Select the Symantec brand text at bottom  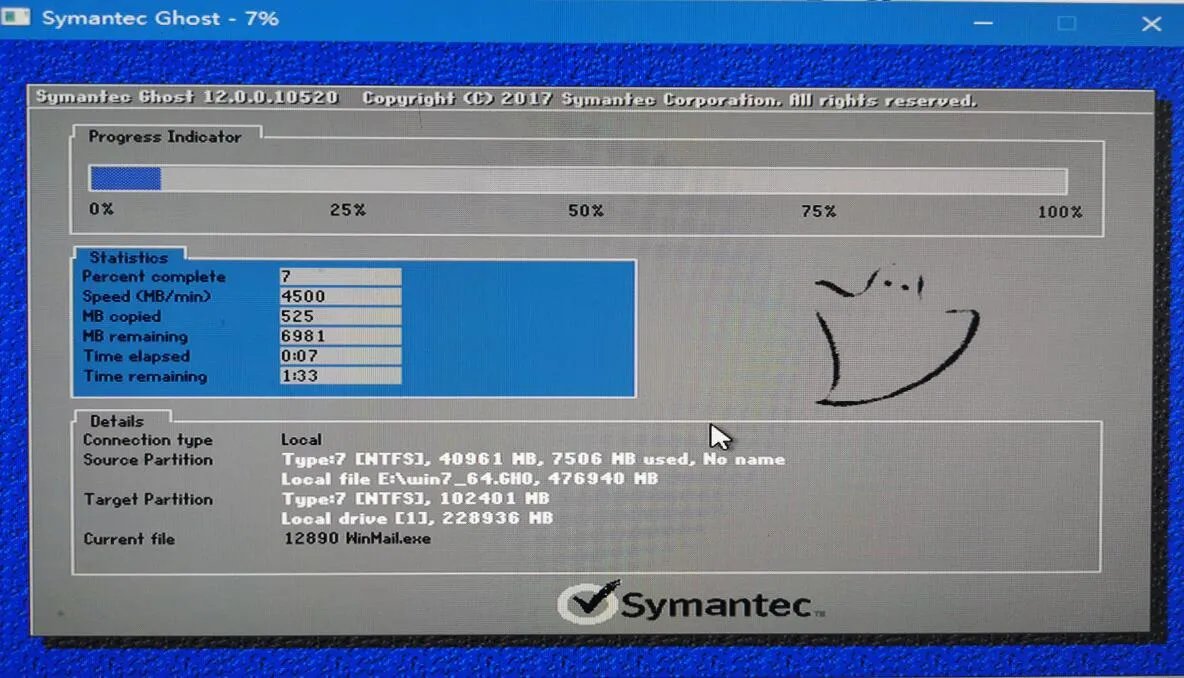click(x=713, y=604)
